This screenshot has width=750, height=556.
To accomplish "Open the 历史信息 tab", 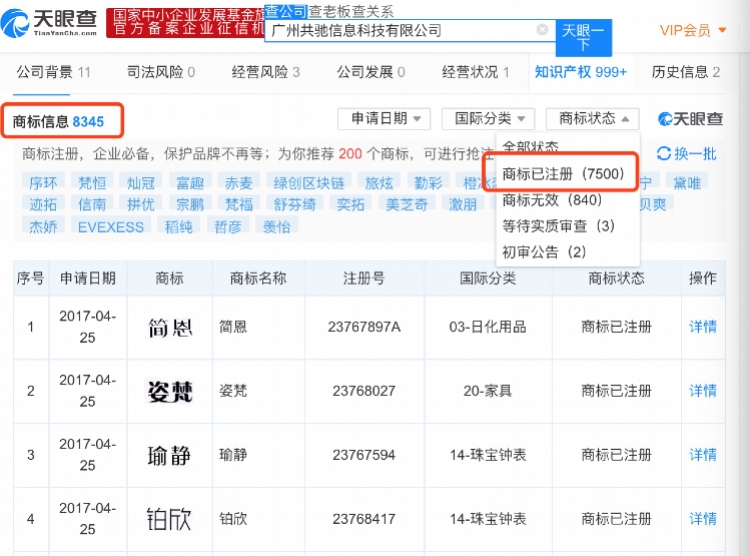I will [685, 72].
